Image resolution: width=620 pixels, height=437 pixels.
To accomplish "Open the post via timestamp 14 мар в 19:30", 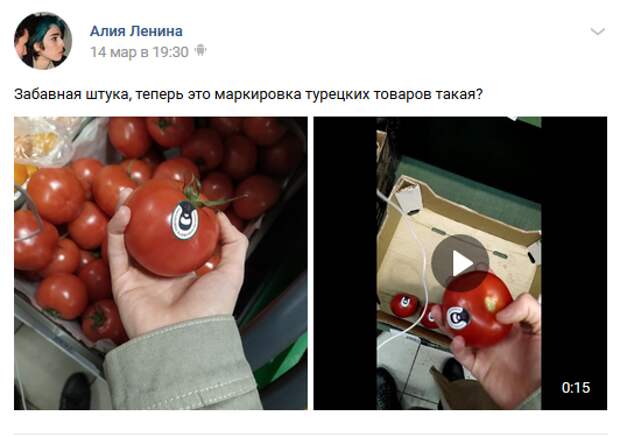I will click(139, 52).
